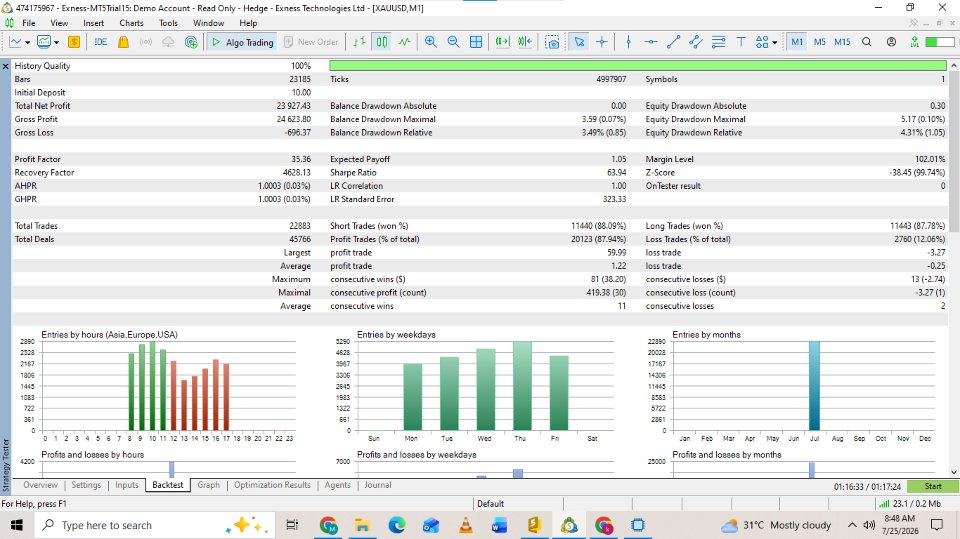The width and height of the screenshot is (960, 539).
Task: Switch to the Settings tab
Action: tap(86, 484)
